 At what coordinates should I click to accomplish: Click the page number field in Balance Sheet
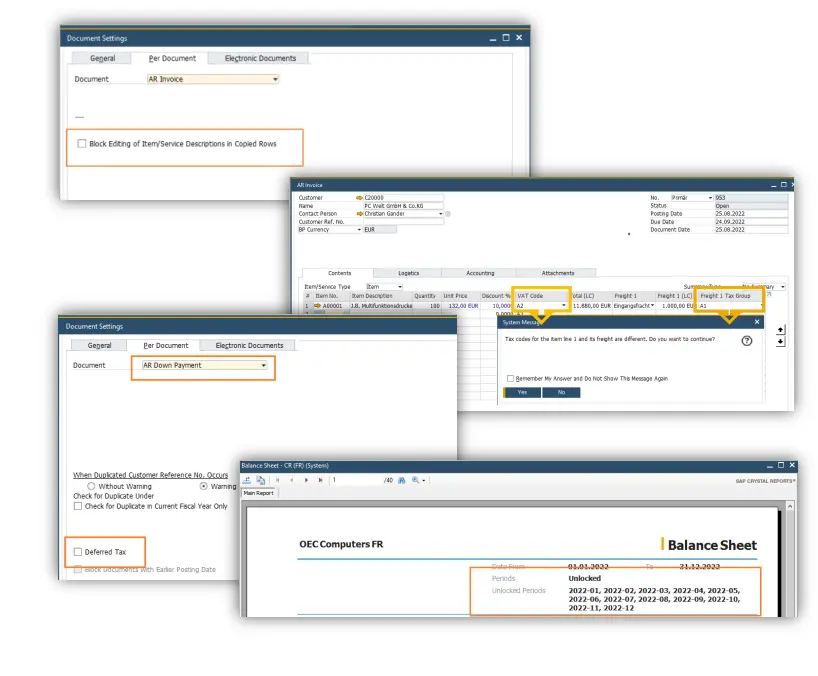click(x=356, y=480)
